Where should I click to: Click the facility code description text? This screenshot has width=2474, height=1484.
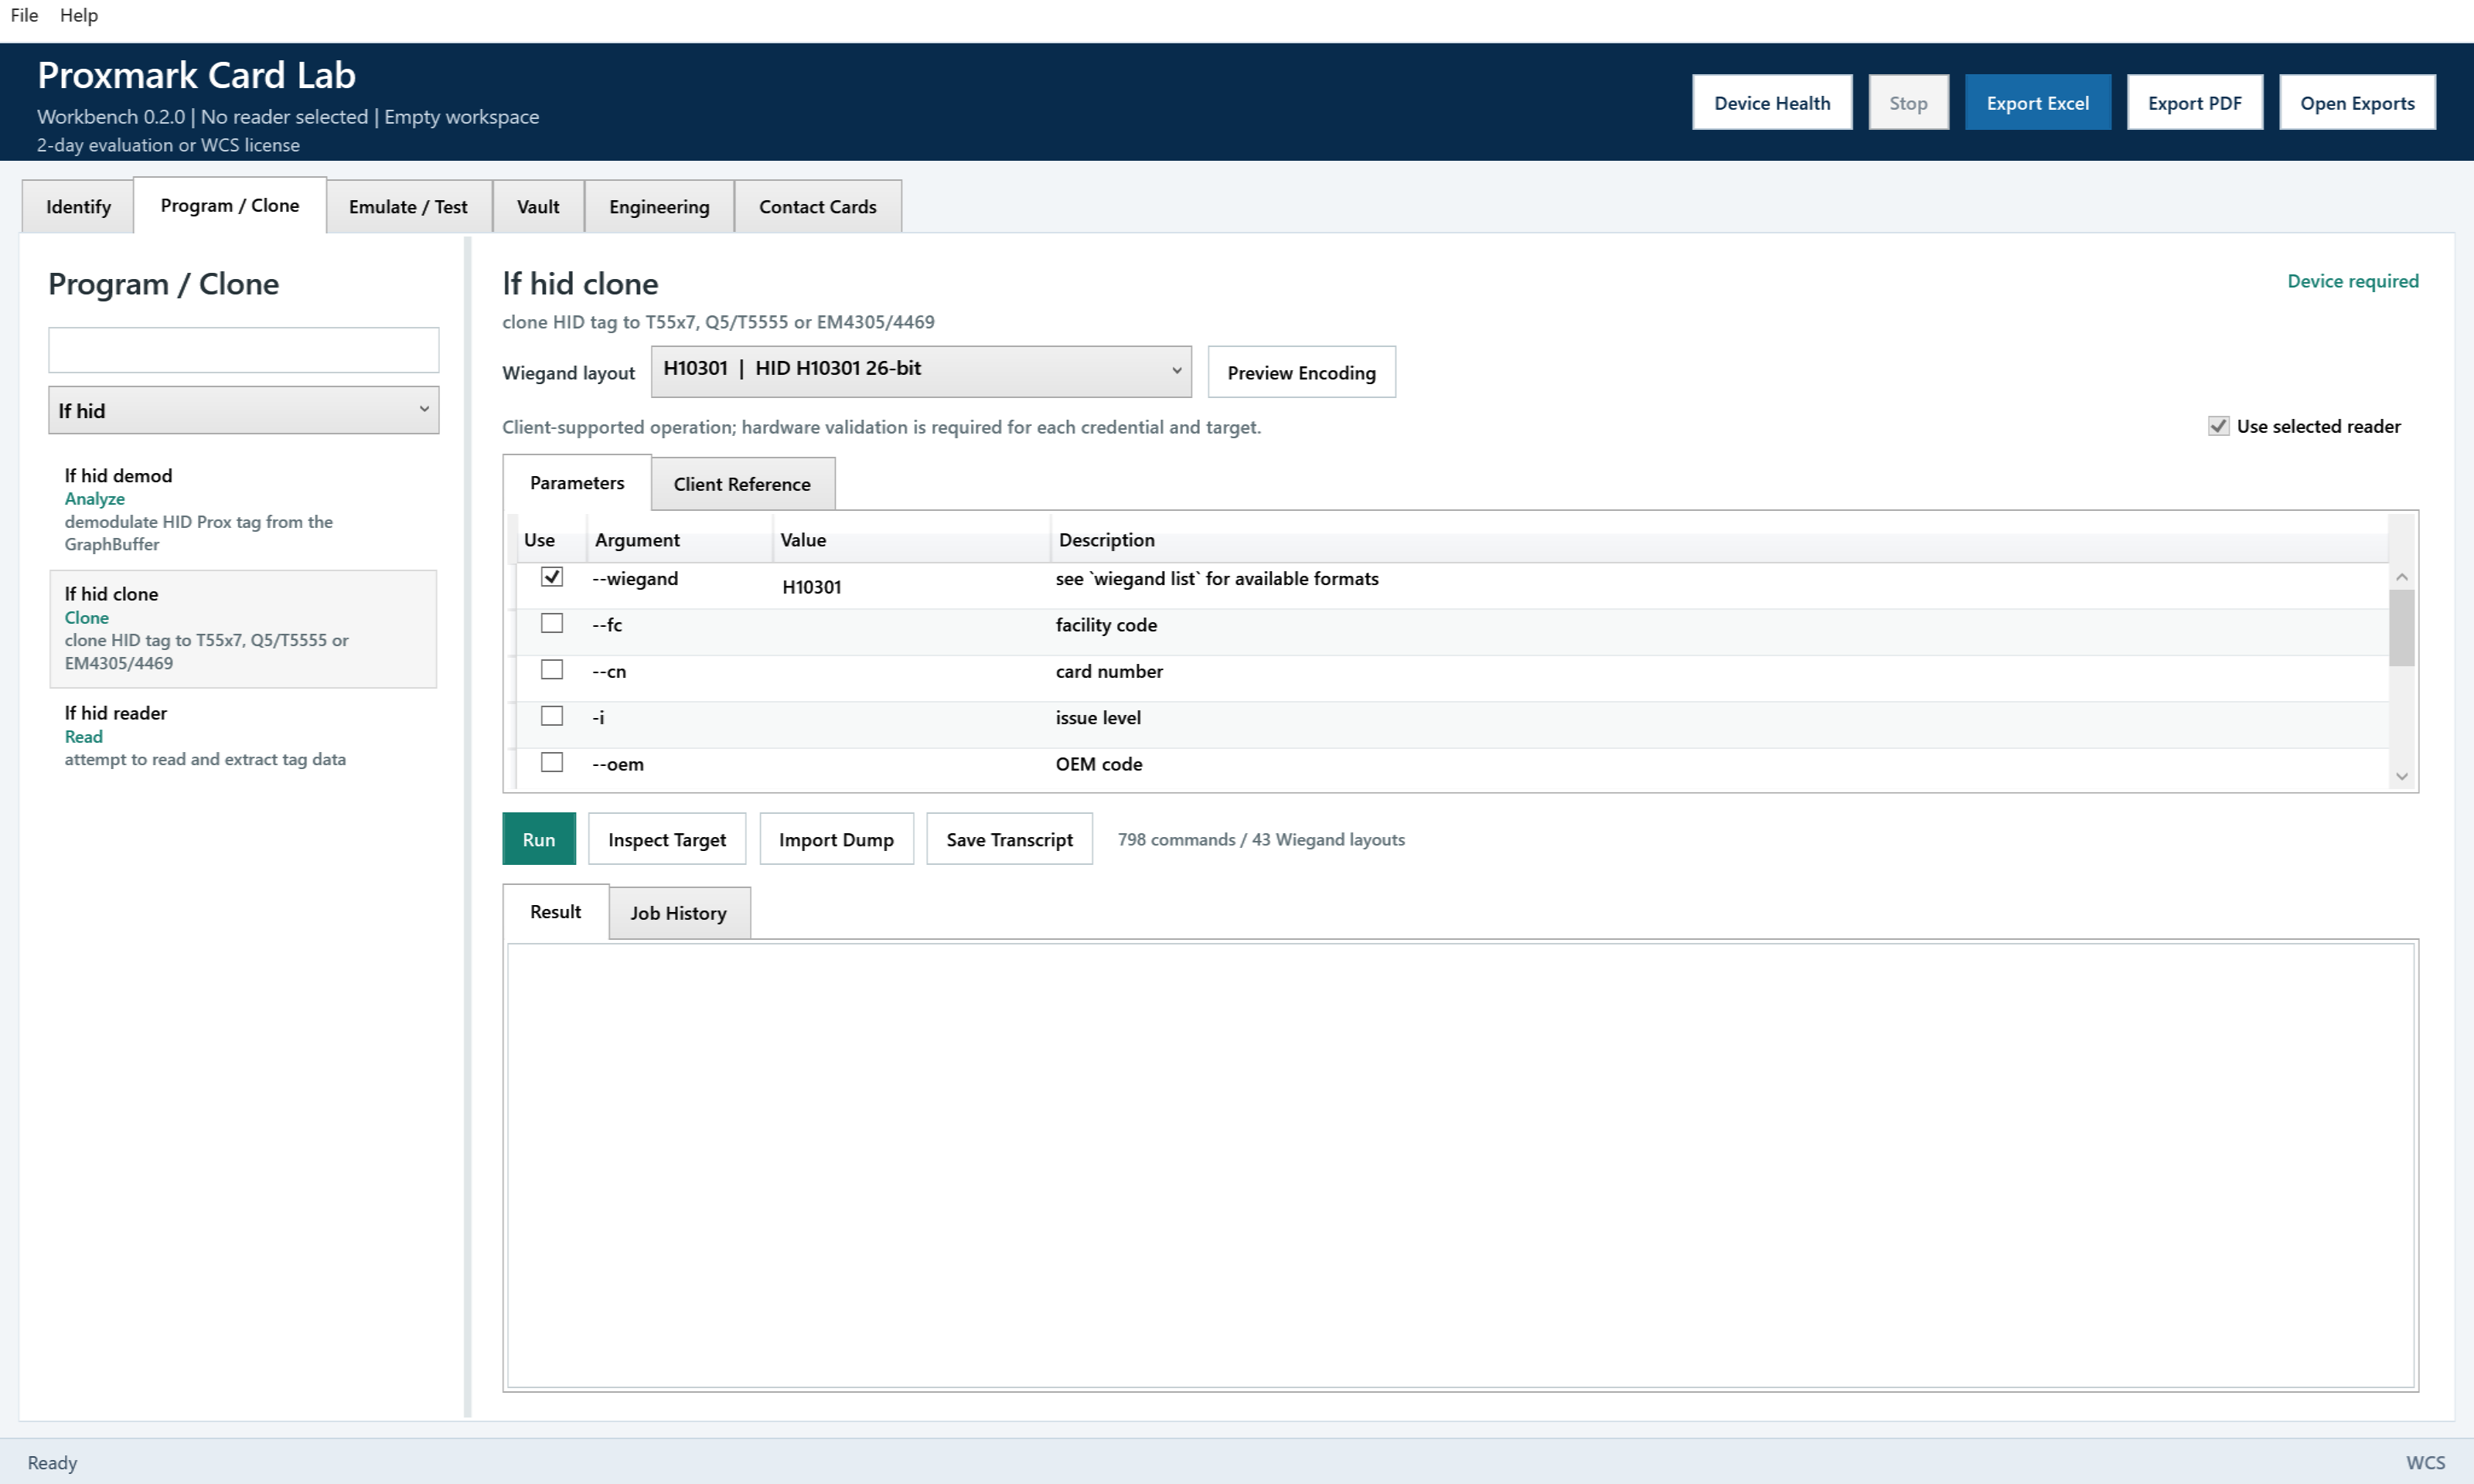[1106, 625]
